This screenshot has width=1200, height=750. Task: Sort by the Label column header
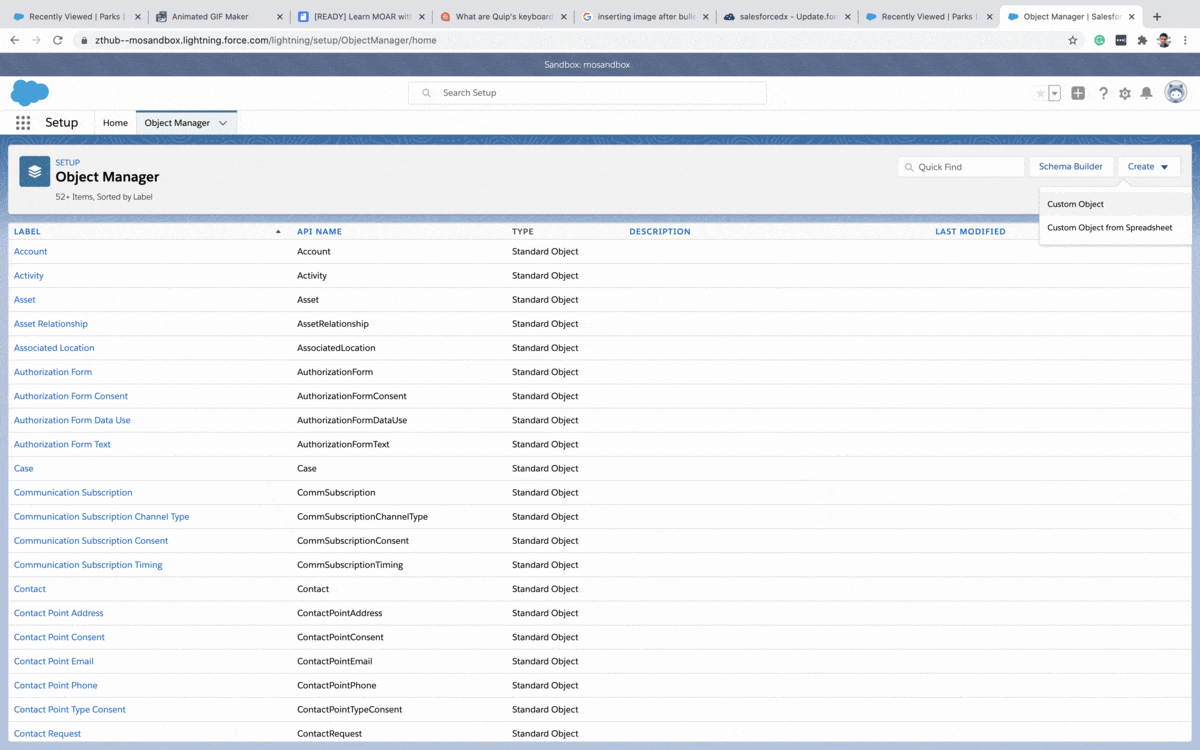[x=27, y=231]
